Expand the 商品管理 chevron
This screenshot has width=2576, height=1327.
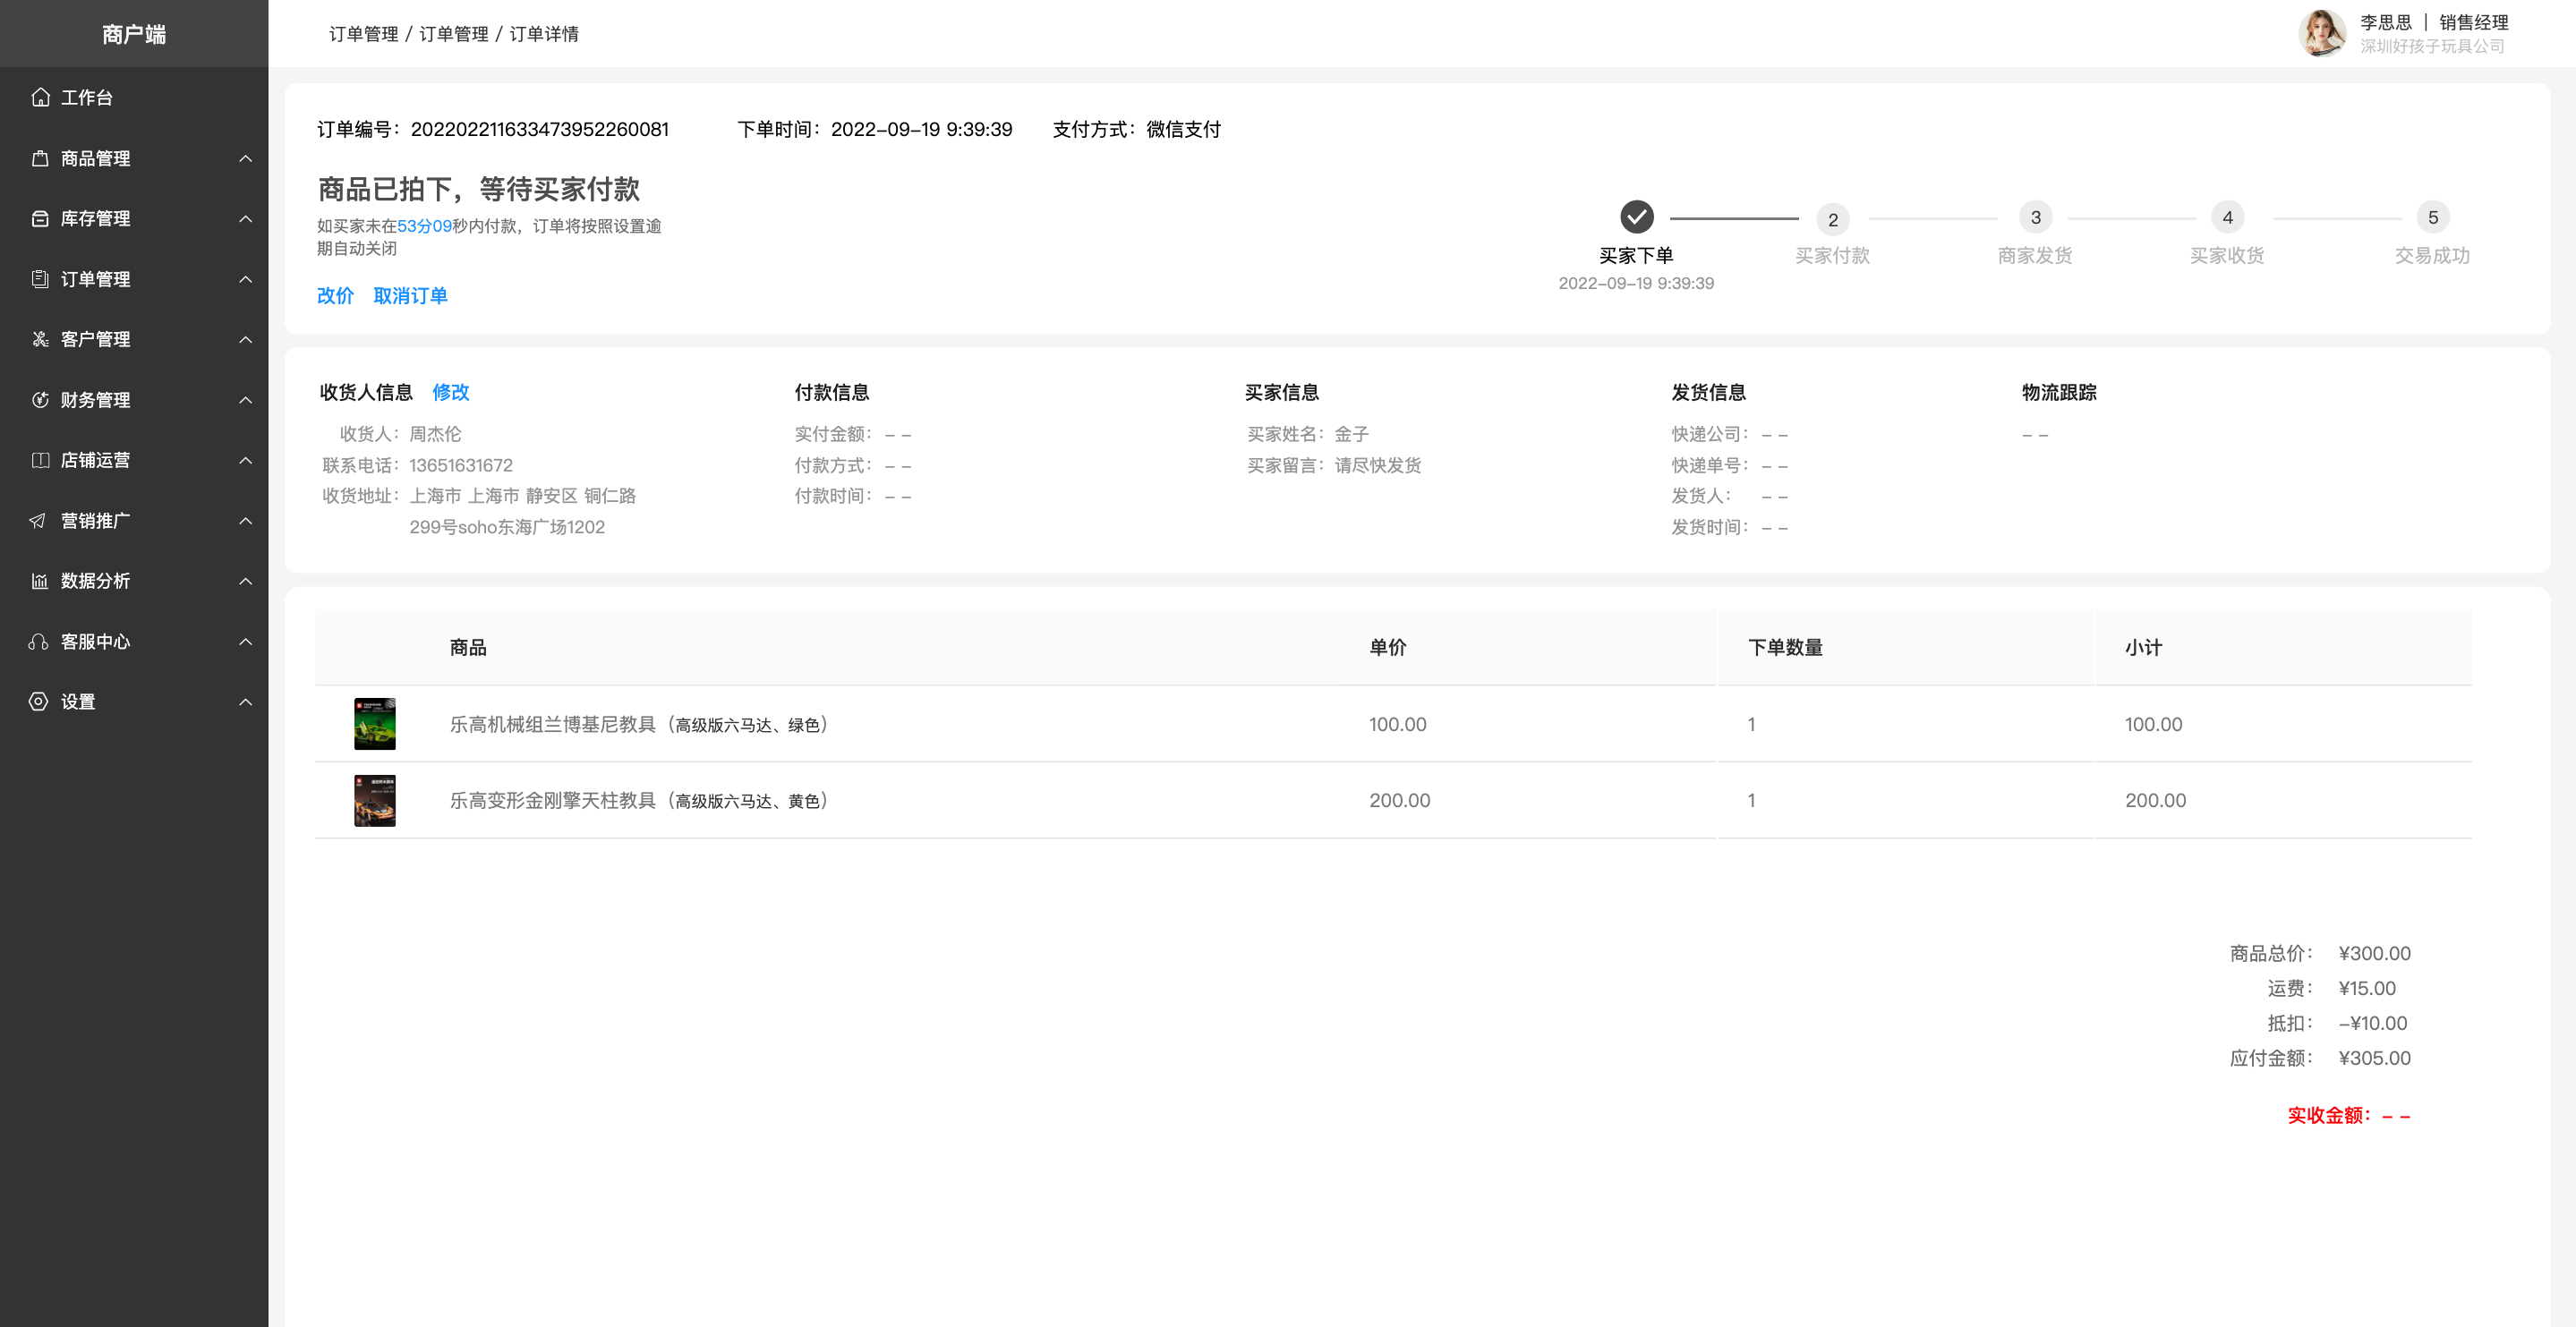[x=245, y=158]
